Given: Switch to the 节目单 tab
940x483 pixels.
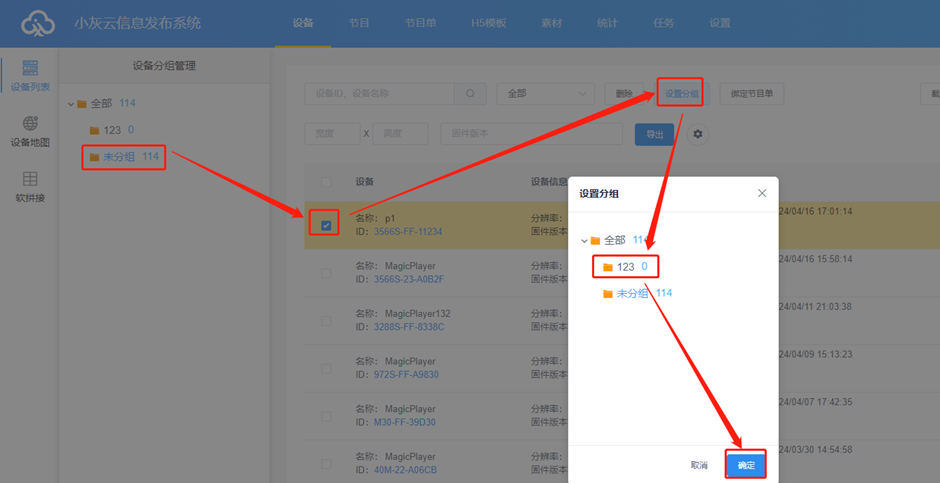Looking at the screenshot, I should 420,23.
